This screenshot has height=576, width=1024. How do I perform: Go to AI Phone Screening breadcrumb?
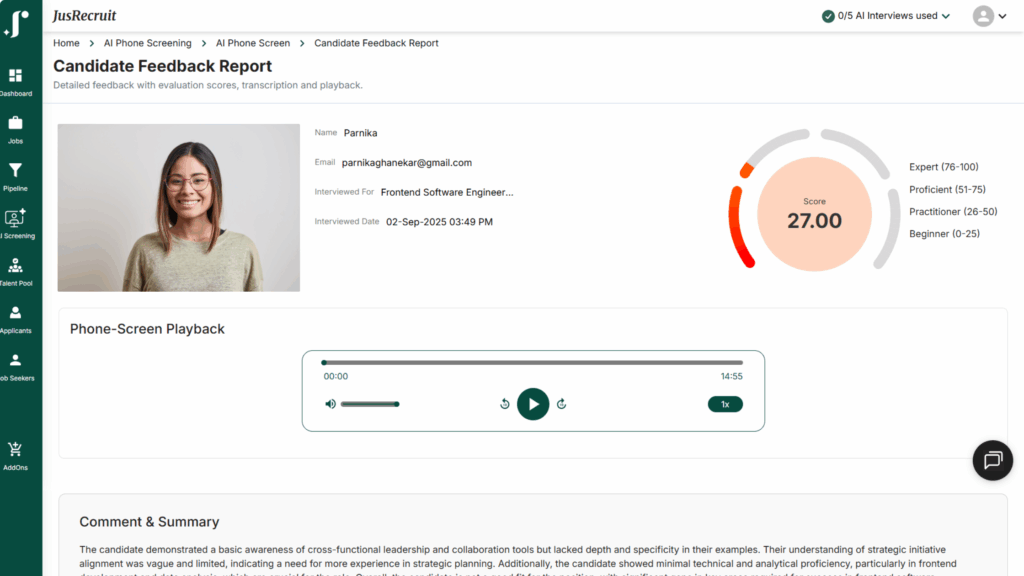pos(148,43)
